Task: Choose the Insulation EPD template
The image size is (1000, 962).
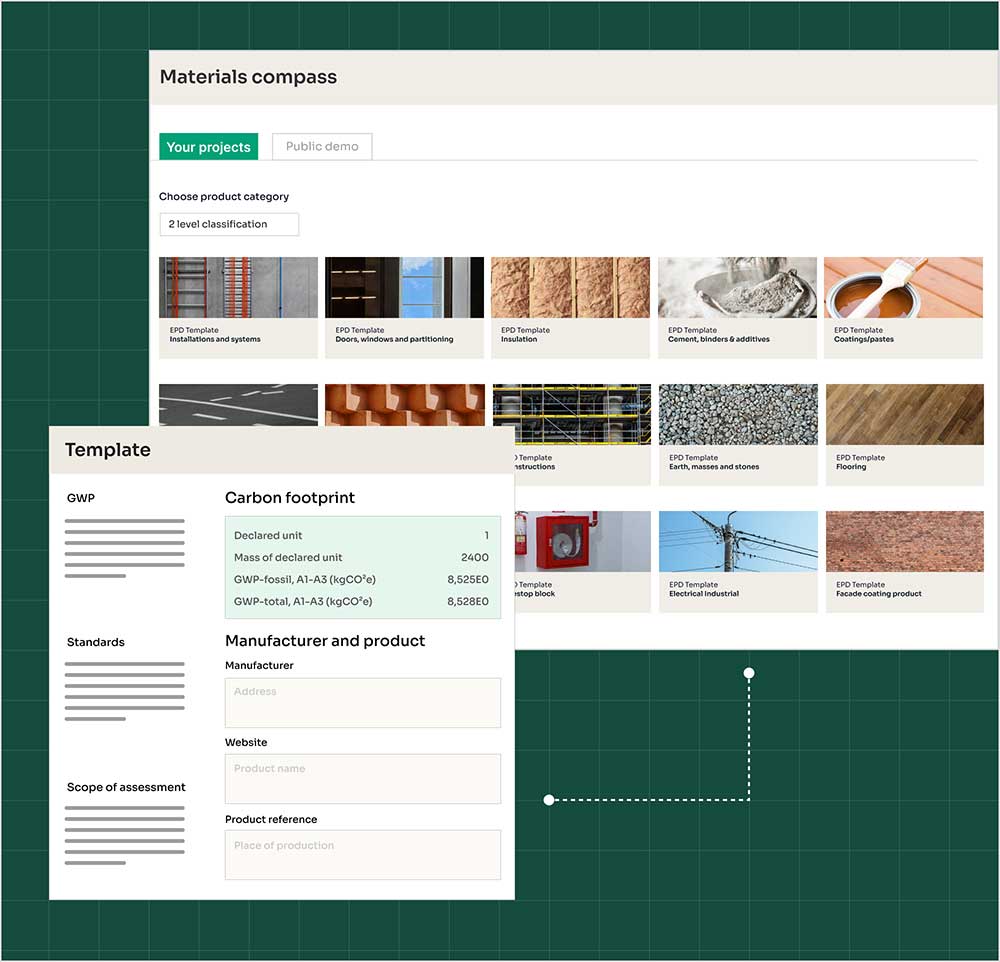Action: point(570,307)
